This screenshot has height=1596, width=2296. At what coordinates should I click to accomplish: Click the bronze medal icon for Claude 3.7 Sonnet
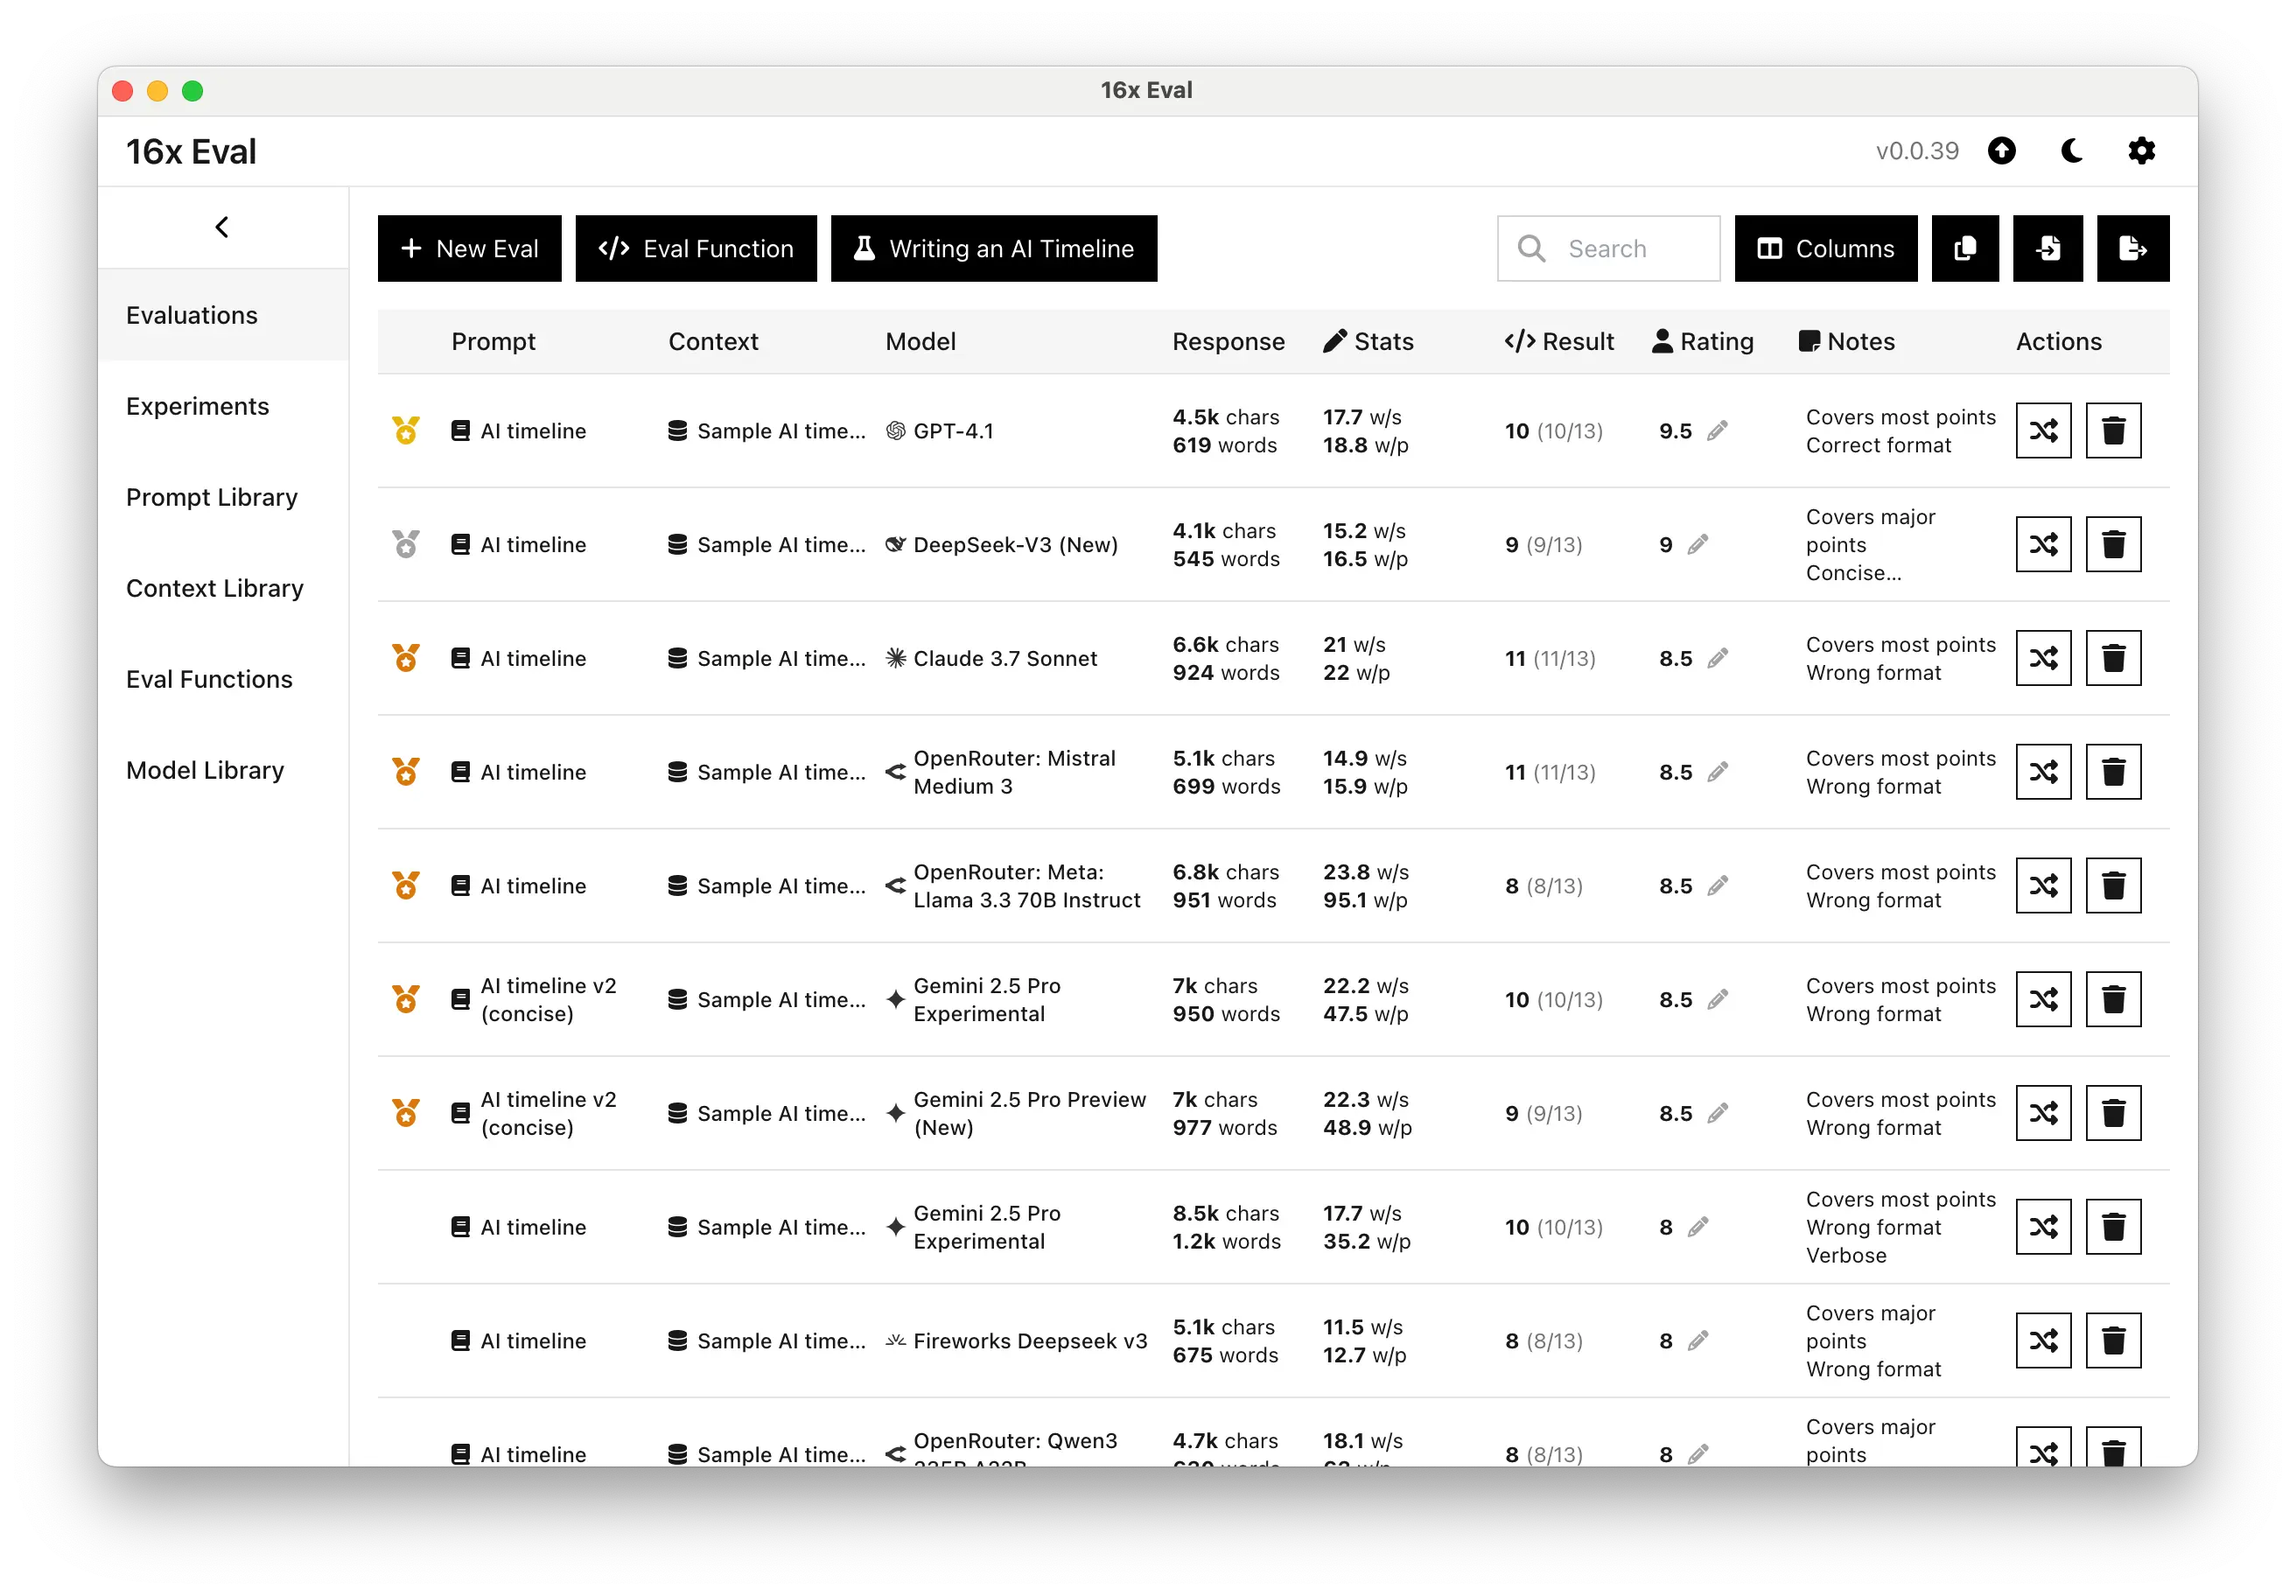tap(405, 659)
